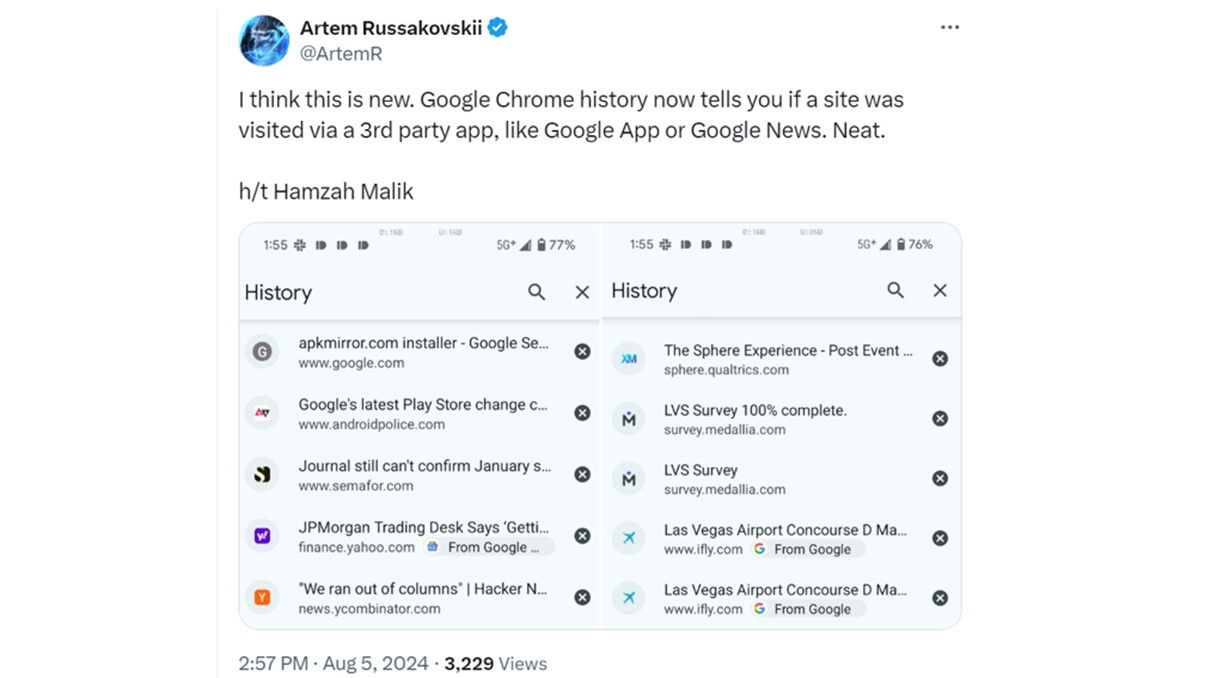Click the 2:57 PM Aug 5, 2024 timestamp

coord(334,663)
